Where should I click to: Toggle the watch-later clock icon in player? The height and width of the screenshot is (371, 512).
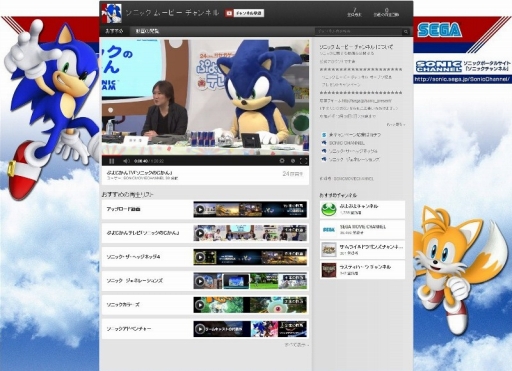(293, 161)
